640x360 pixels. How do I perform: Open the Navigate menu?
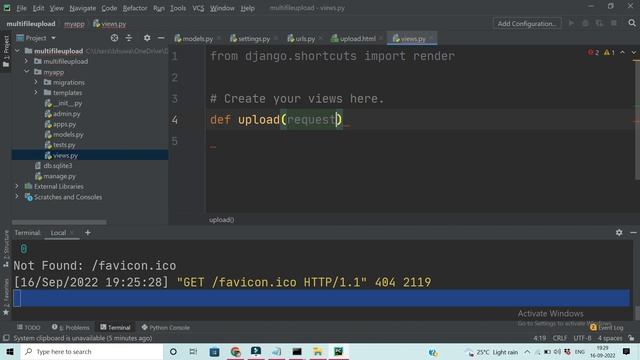82,8
